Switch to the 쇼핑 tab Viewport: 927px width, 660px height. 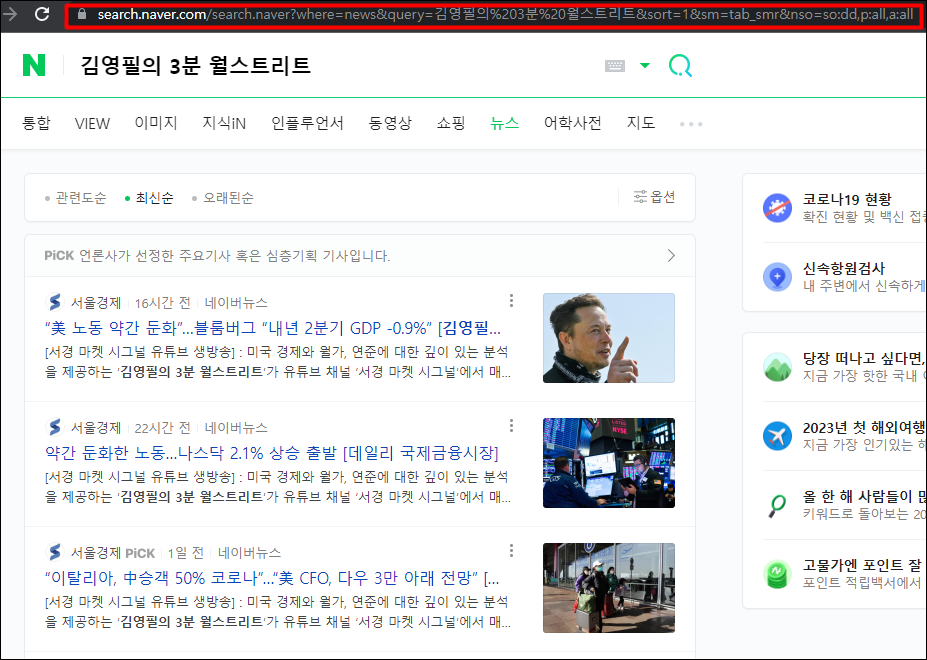click(451, 123)
